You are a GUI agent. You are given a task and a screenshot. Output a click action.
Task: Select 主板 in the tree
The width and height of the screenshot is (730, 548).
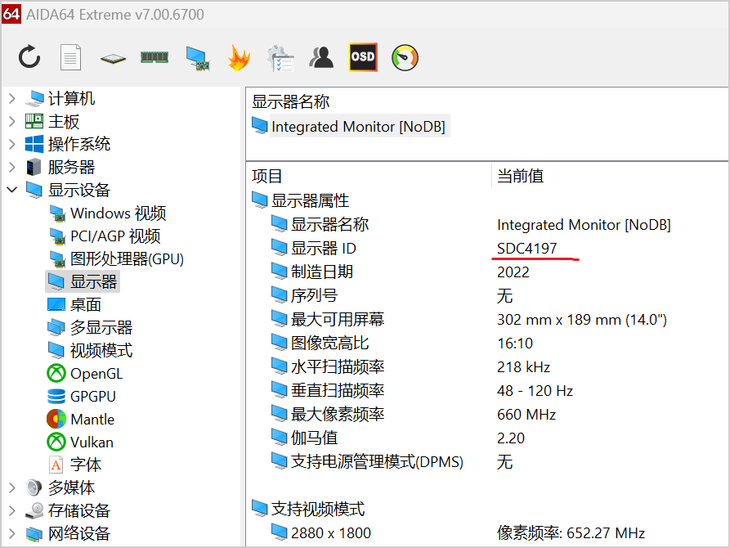(63, 122)
